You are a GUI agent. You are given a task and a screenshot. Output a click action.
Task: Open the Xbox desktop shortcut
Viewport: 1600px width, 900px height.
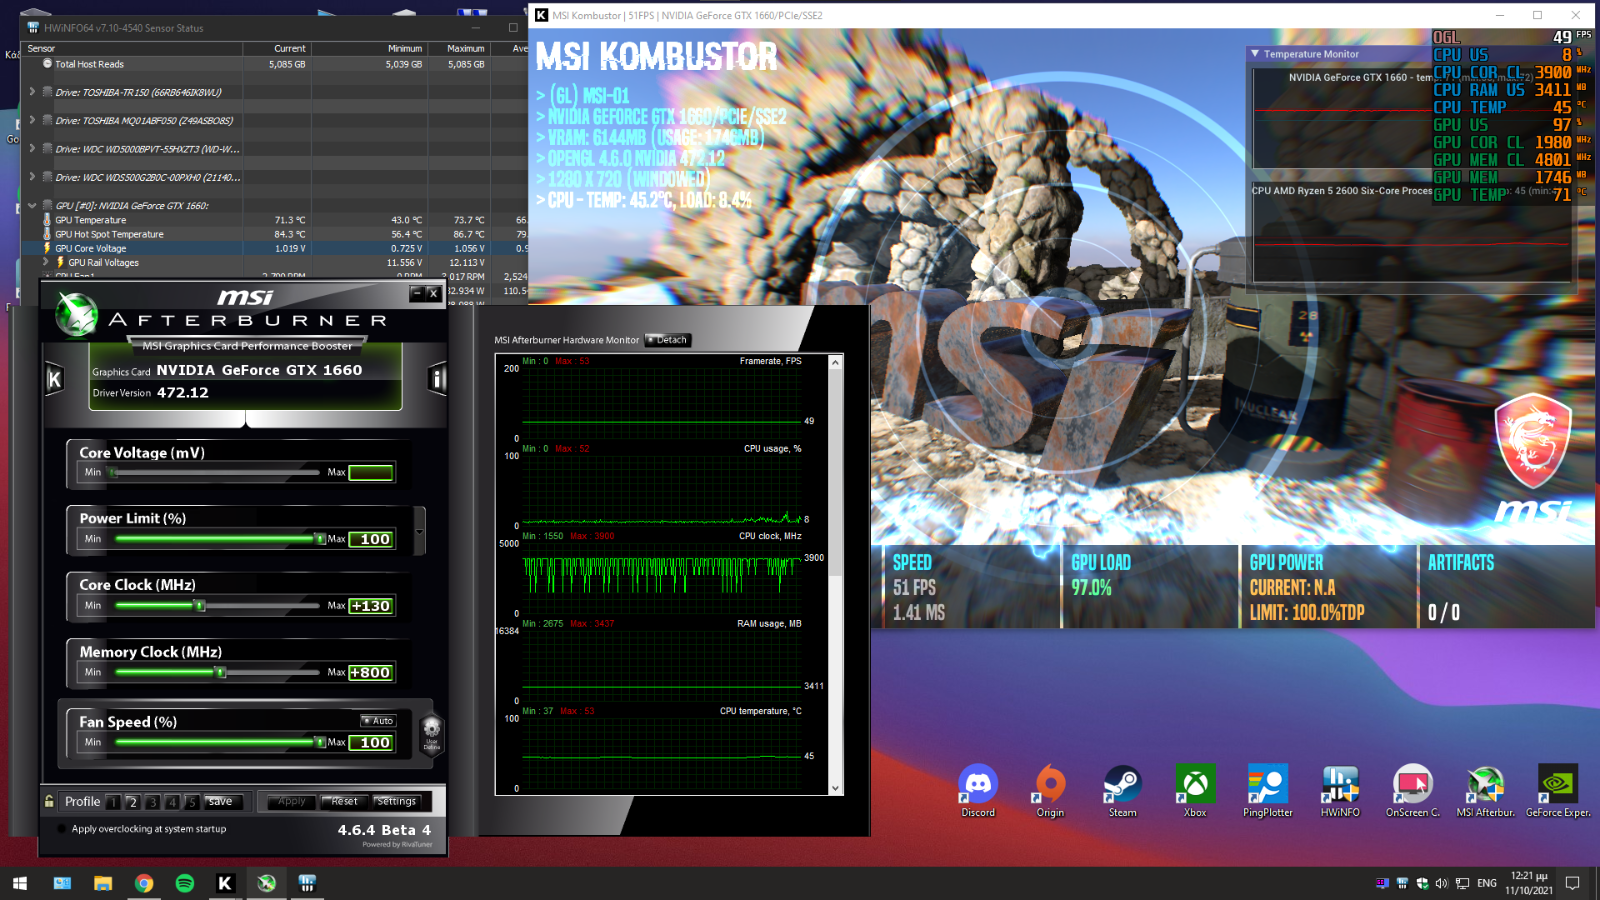pos(1195,791)
